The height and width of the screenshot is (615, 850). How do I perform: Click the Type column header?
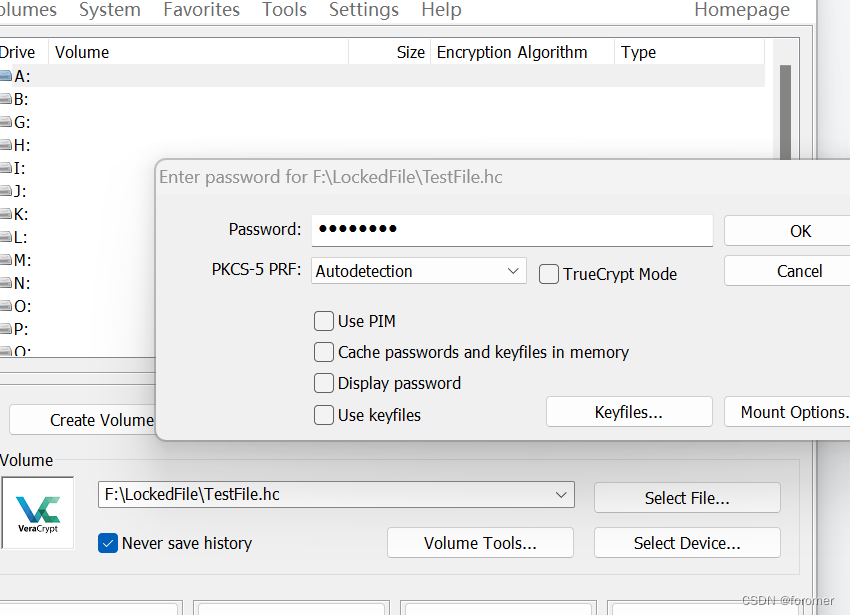click(x=690, y=52)
